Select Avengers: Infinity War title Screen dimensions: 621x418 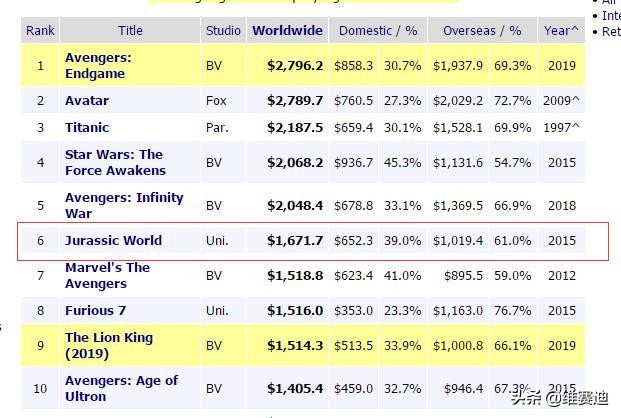point(122,205)
